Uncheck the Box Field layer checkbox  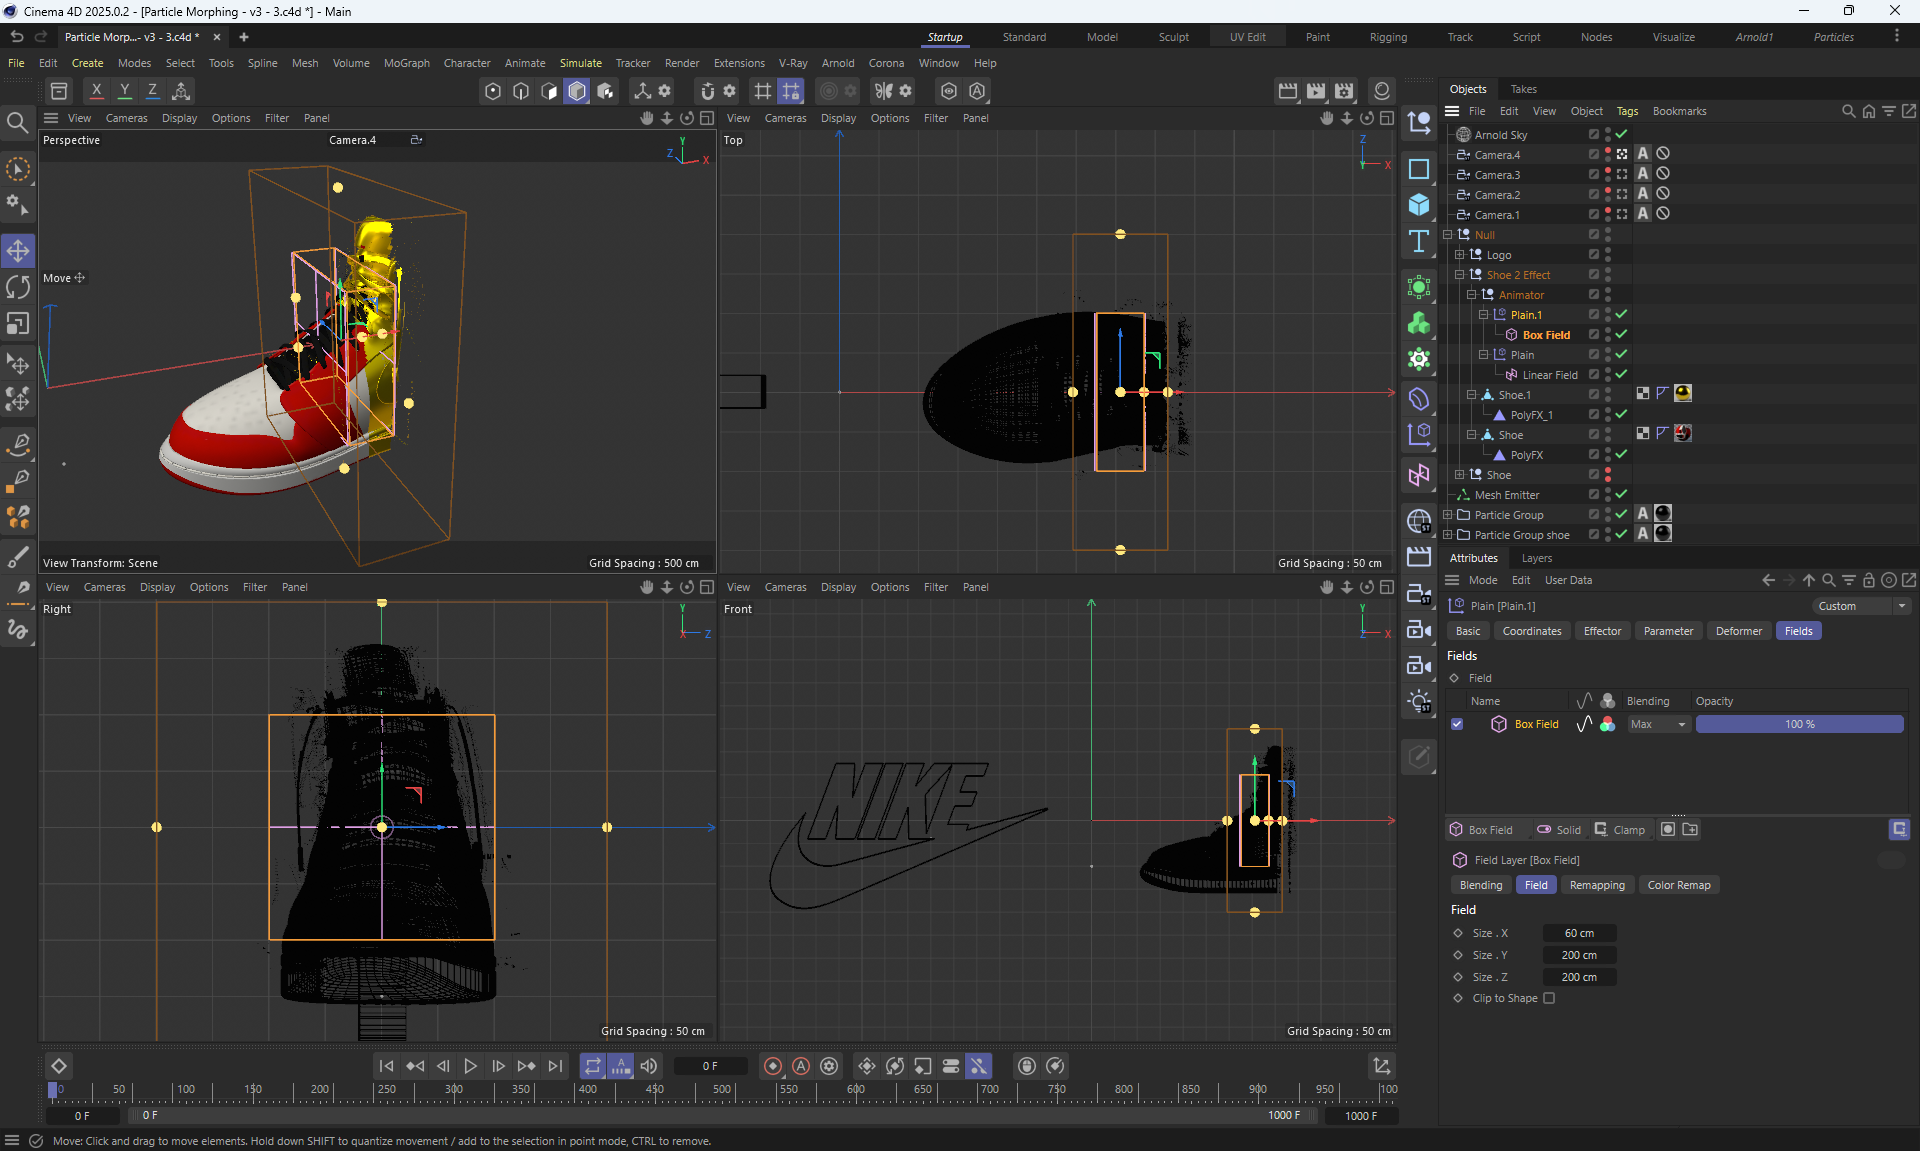(1457, 724)
